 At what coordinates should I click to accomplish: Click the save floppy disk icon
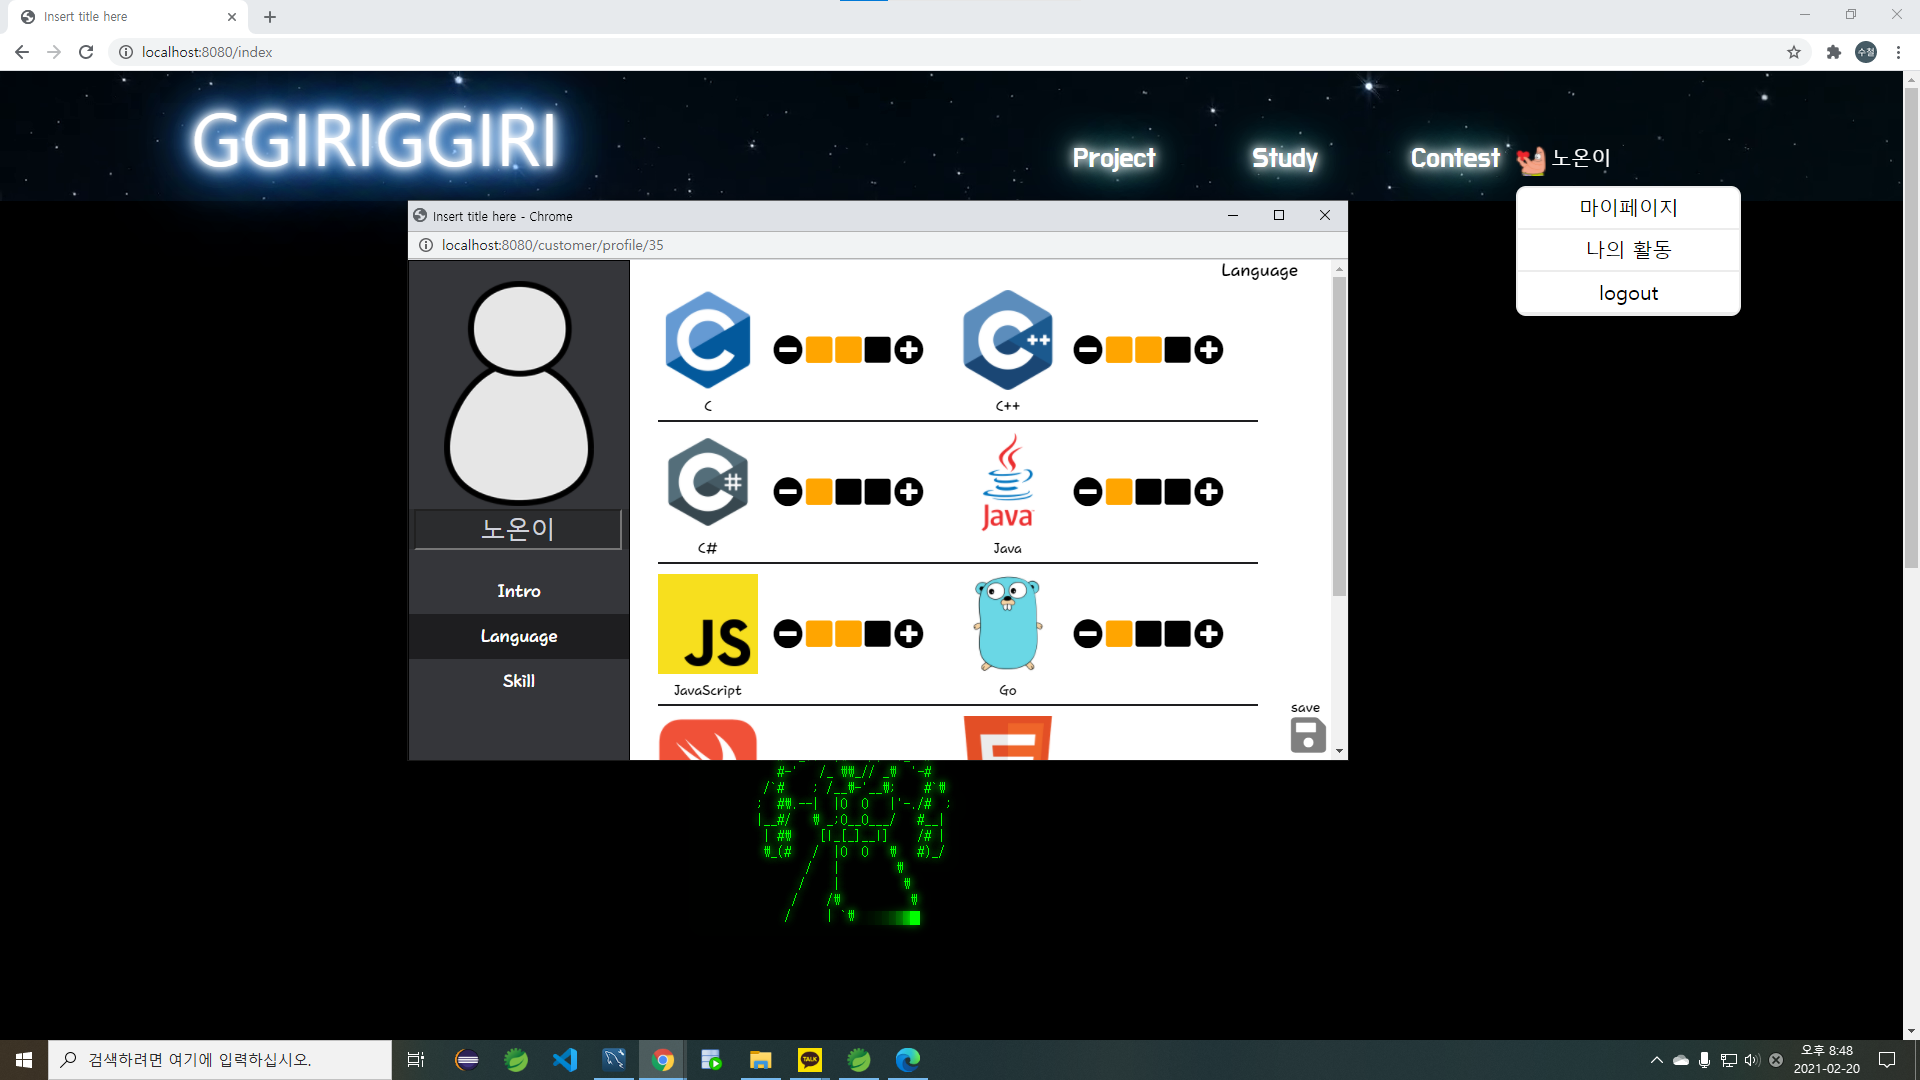(x=1307, y=736)
